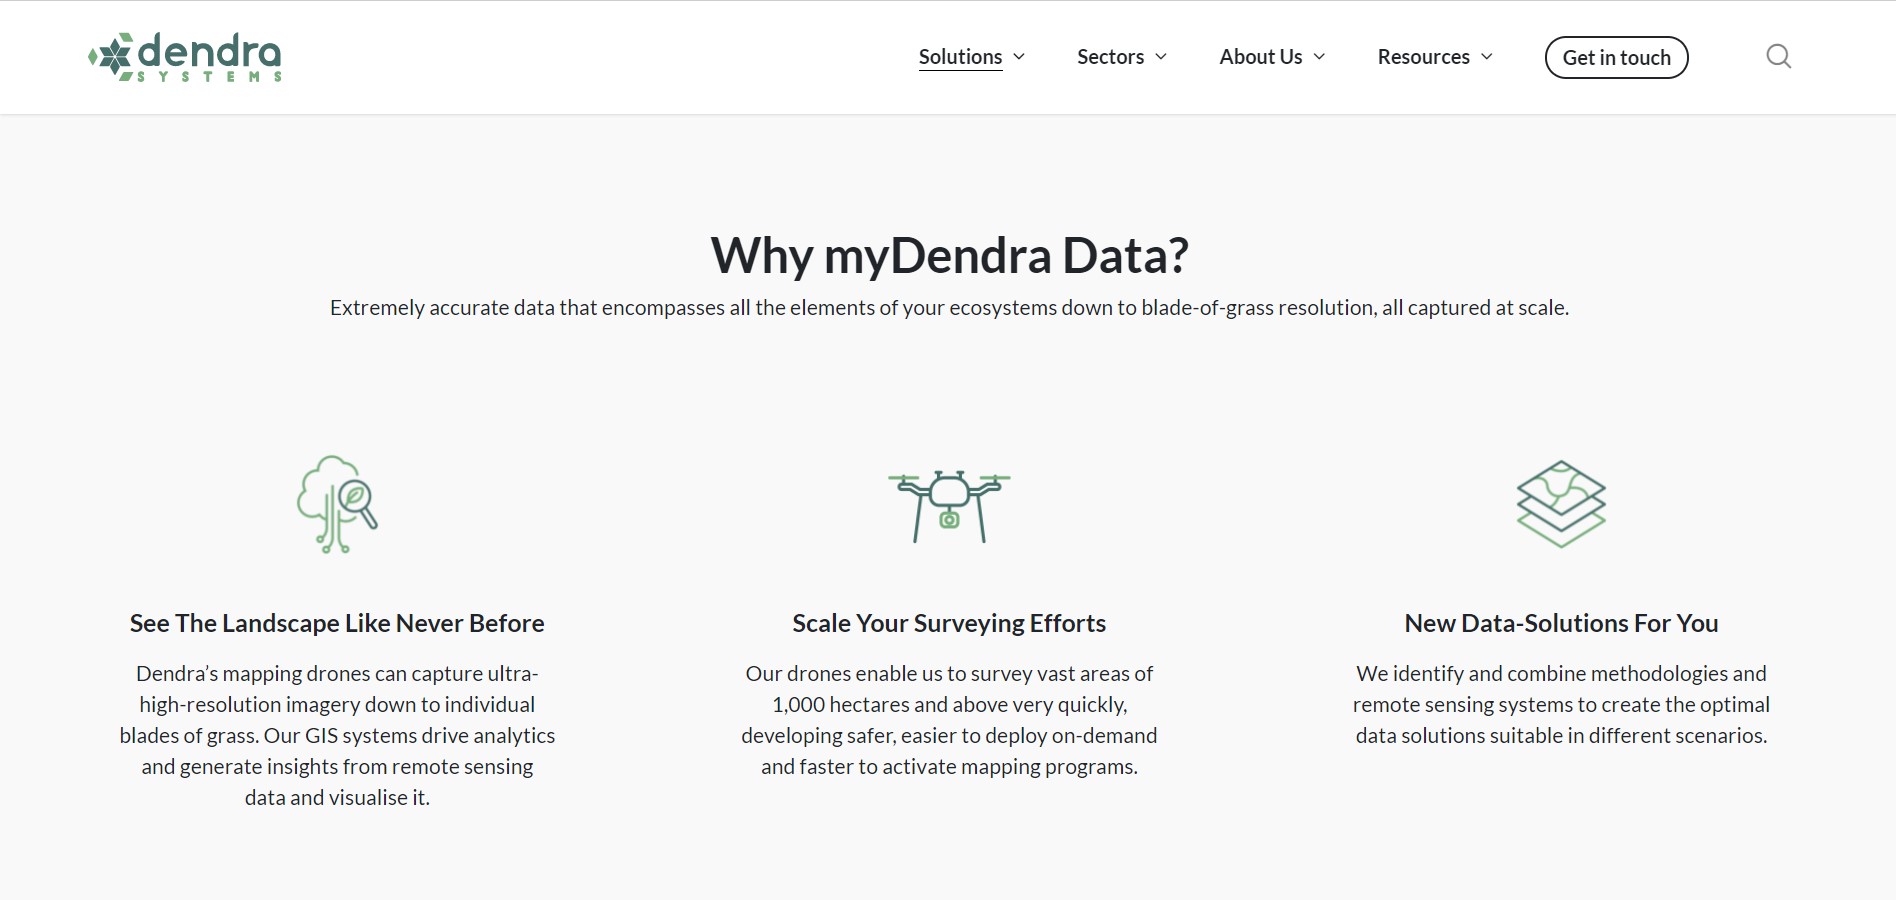Open the search magnifier icon

(x=1778, y=56)
